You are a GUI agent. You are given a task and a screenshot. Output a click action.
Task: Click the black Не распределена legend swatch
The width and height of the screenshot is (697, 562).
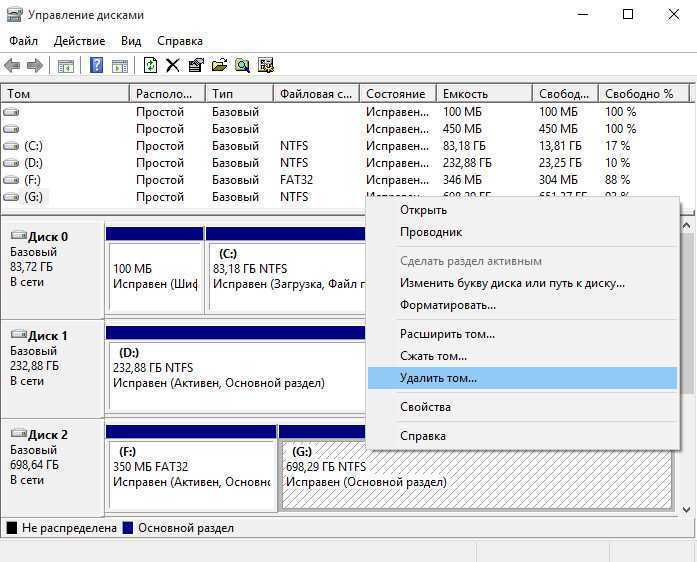(x=12, y=528)
